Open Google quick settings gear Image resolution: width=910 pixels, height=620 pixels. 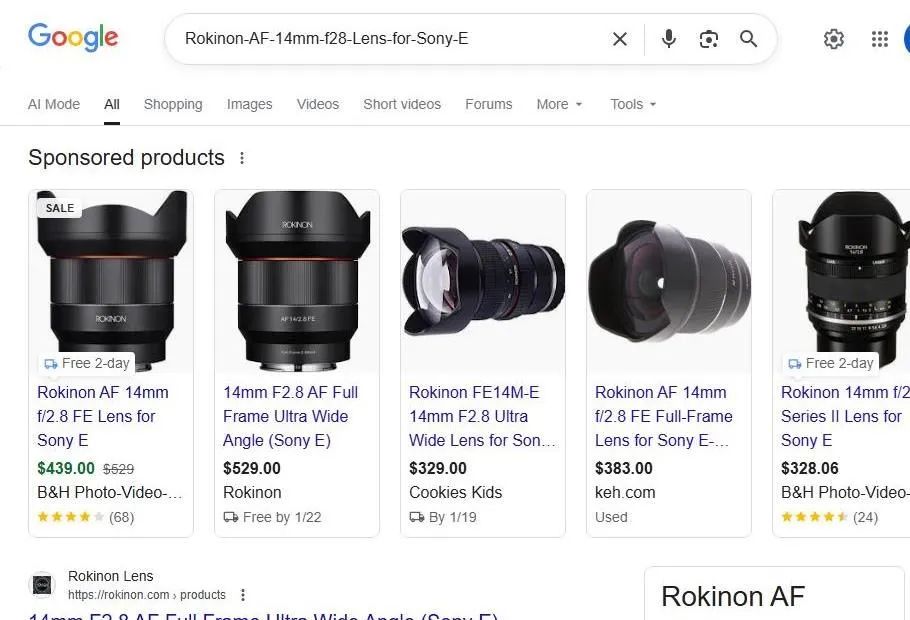pos(834,39)
